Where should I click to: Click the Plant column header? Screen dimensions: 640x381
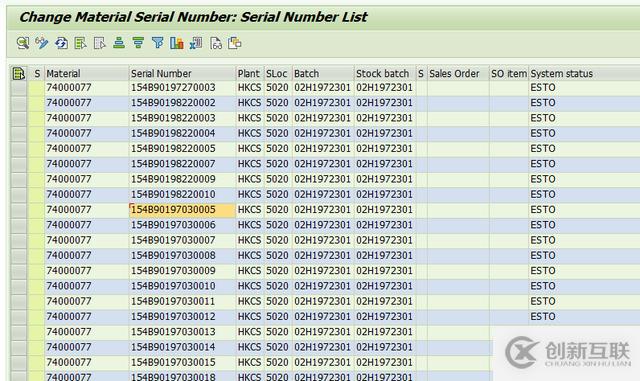tap(250, 74)
